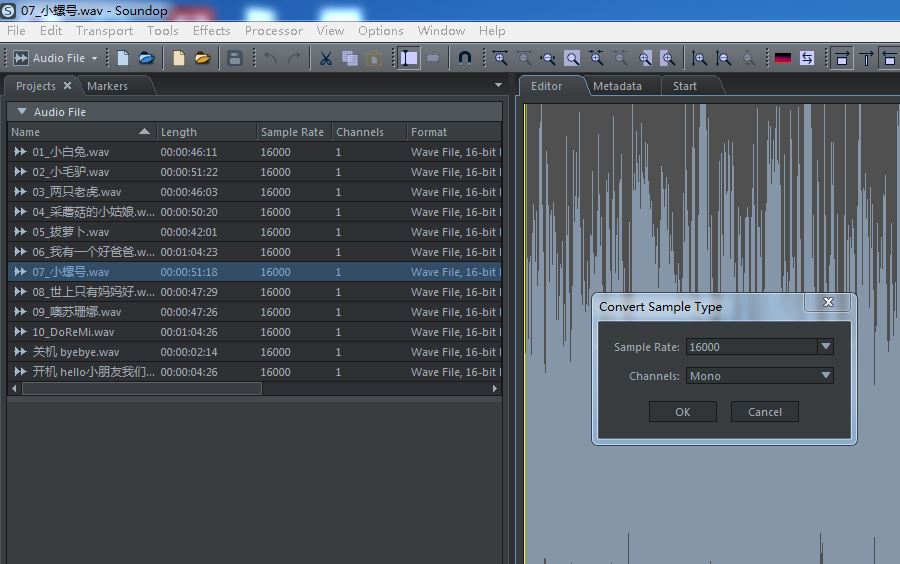Open the Sample Rate dropdown
The width and height of the screenshot is (900, 564).
click(825, 347)
